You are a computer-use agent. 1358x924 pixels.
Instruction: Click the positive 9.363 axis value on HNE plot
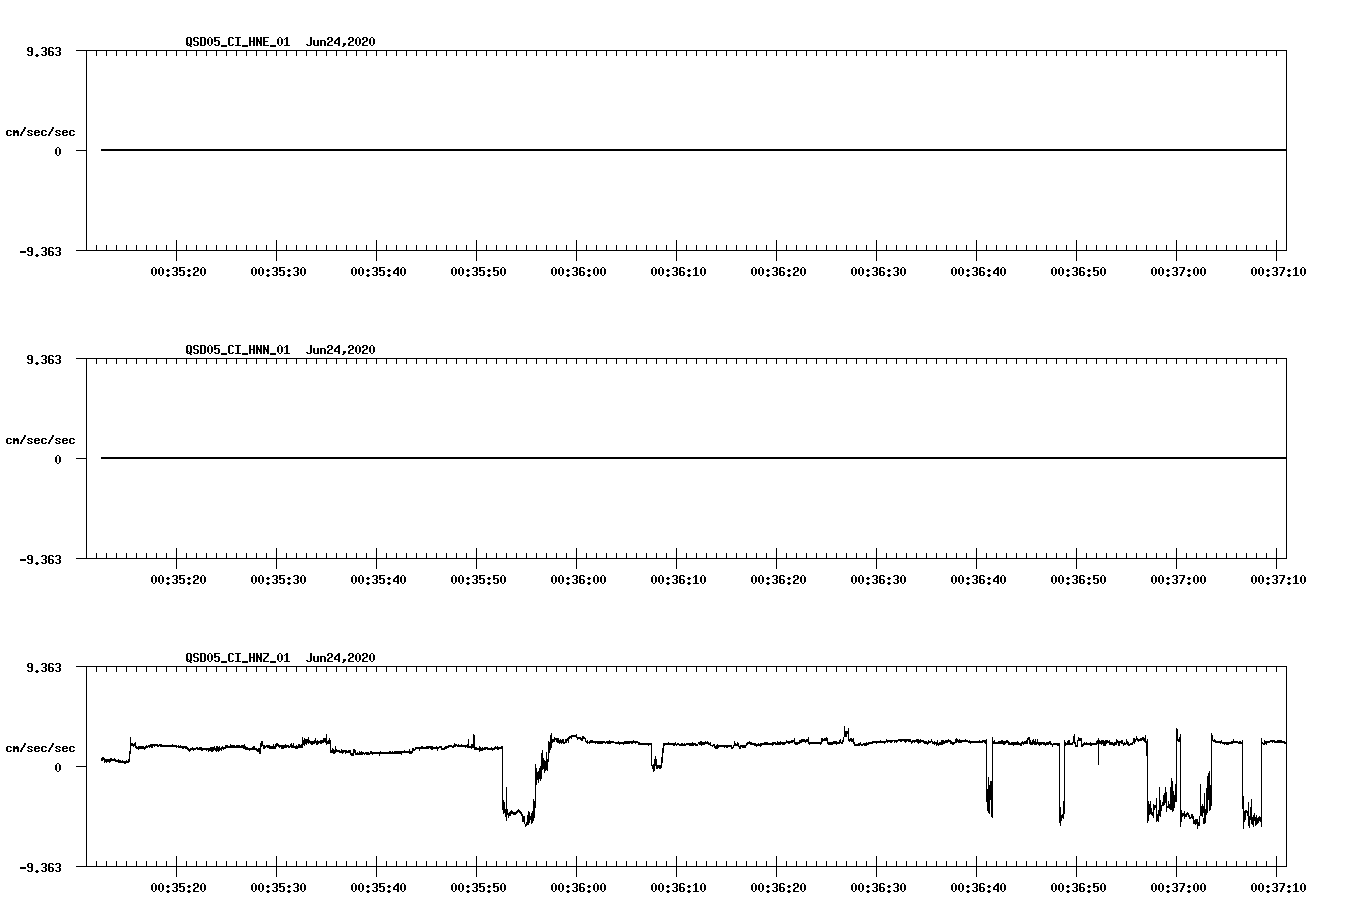pyautogui.click(x=44, y=51)
